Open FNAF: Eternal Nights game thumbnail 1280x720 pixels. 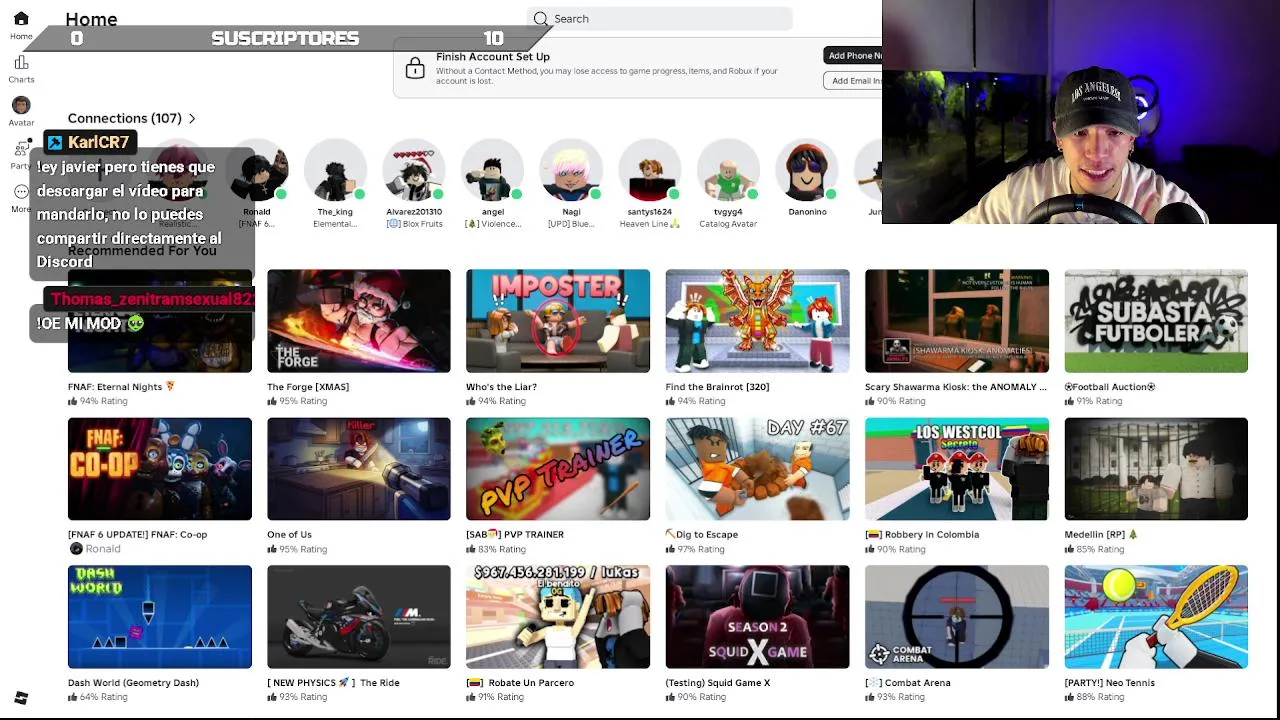[x=160, y=321]
